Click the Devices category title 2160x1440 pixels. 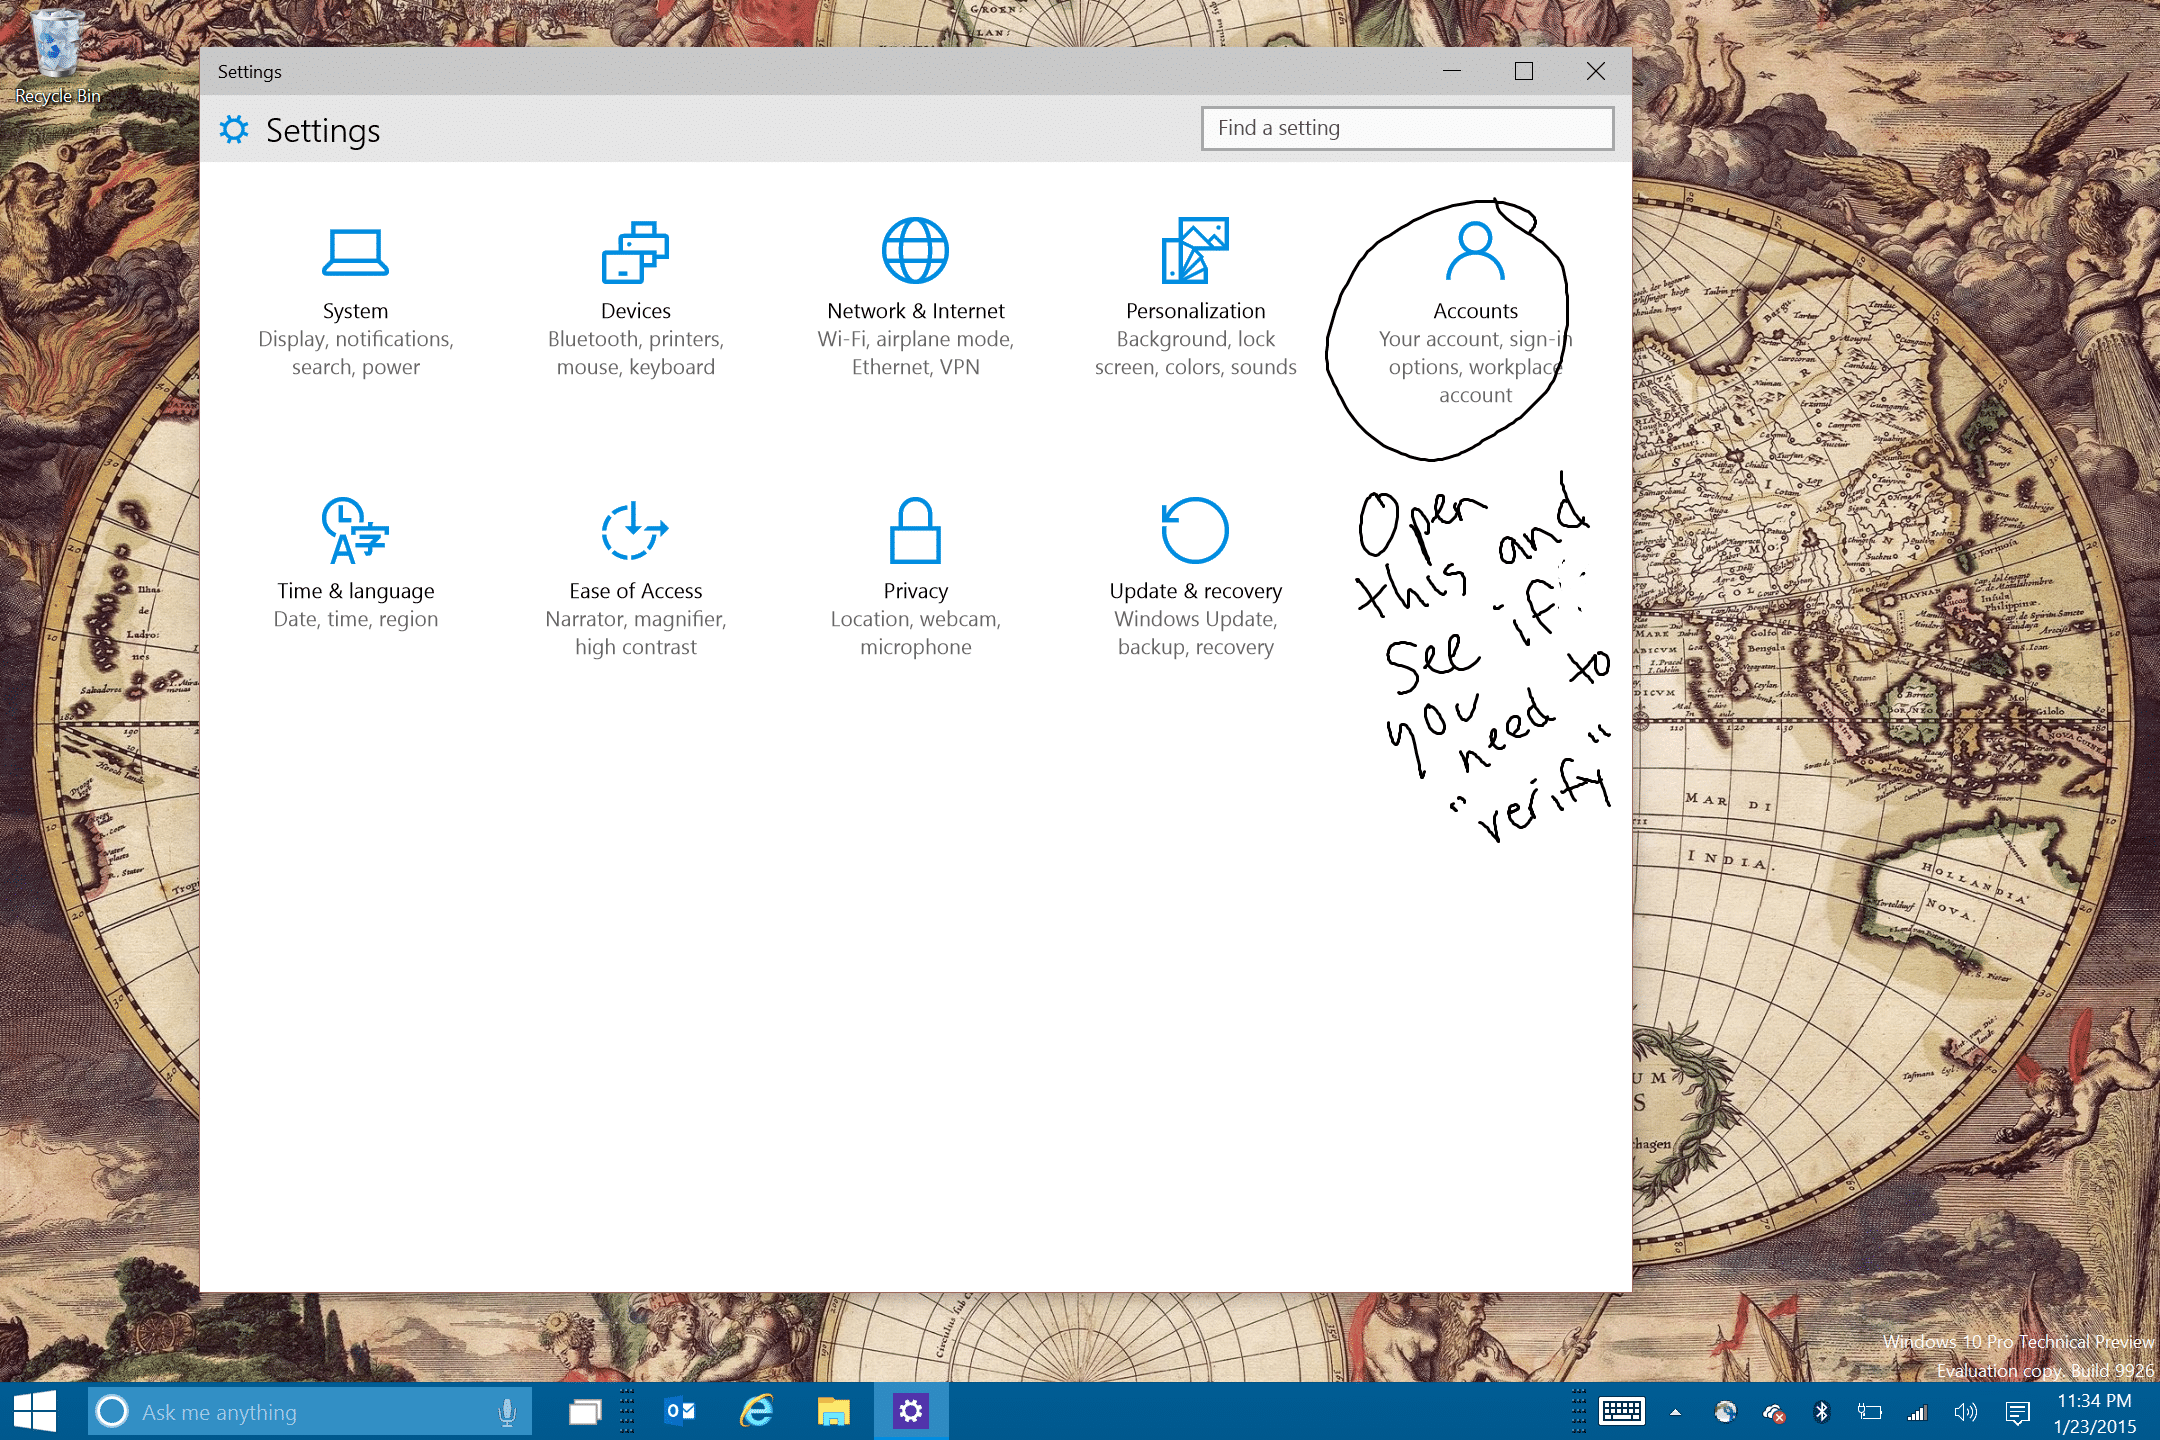click(635, 311)
